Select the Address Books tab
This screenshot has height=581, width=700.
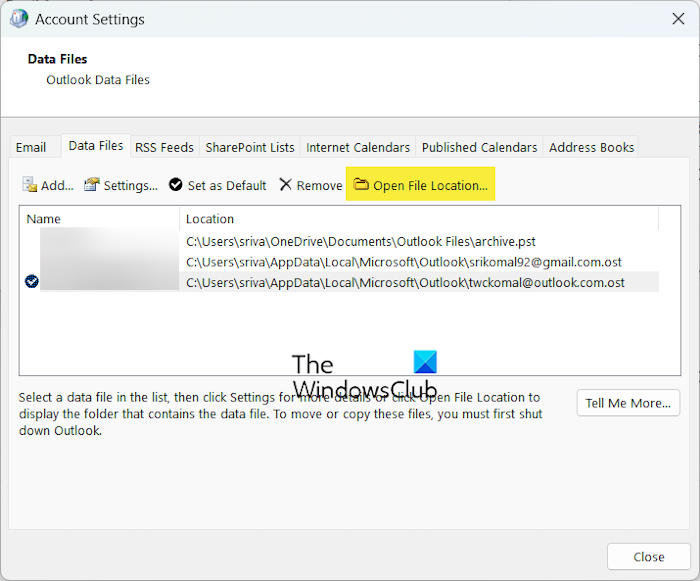[x=591, y=147]
